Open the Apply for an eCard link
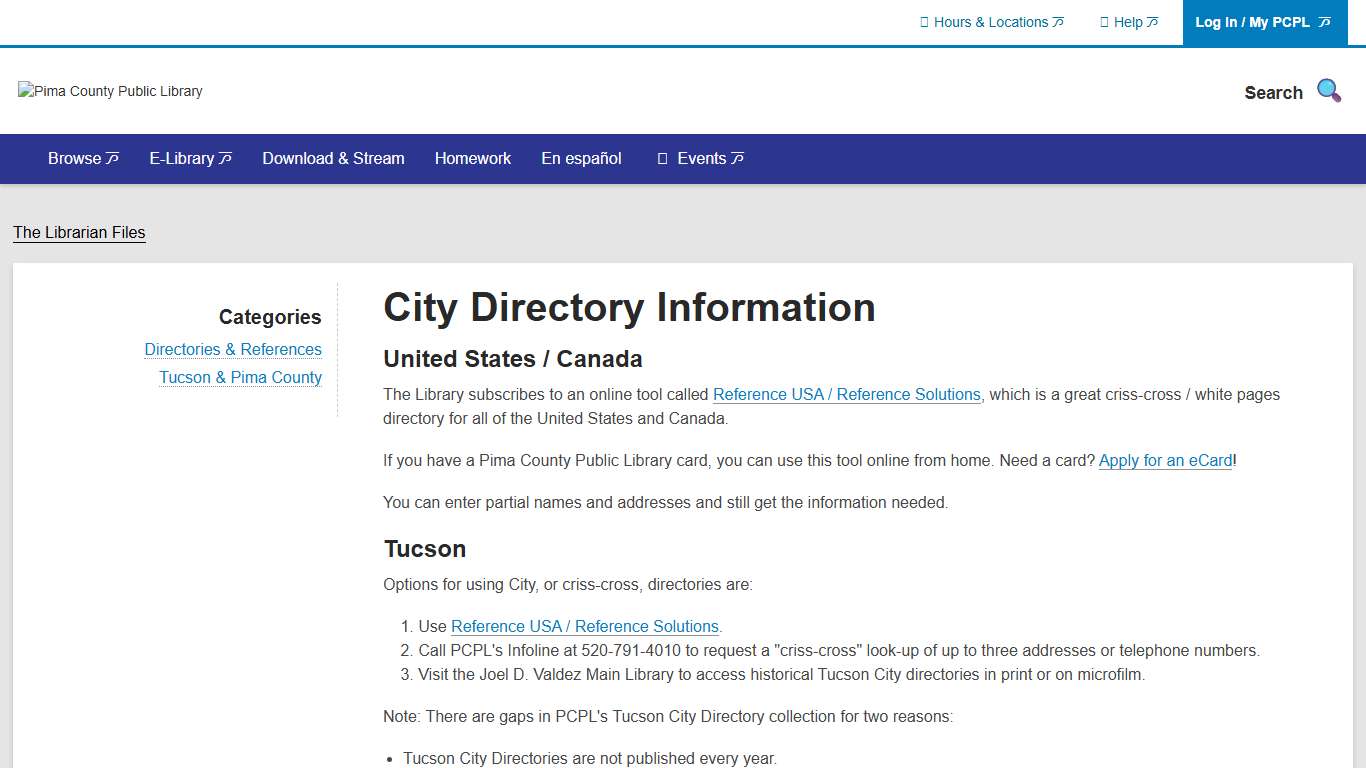 click(1164, 460)
